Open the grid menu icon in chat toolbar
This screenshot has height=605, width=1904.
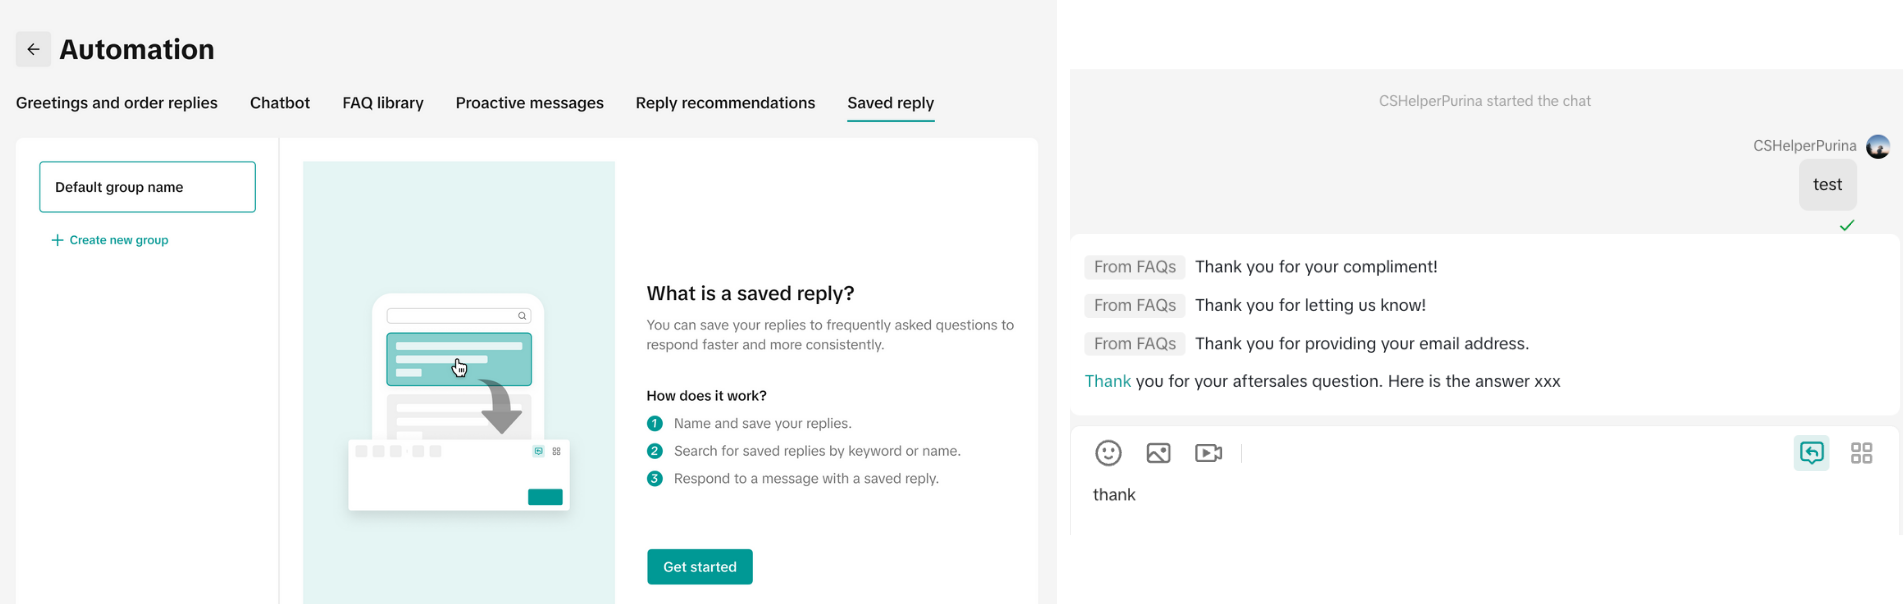(1861, 453)
